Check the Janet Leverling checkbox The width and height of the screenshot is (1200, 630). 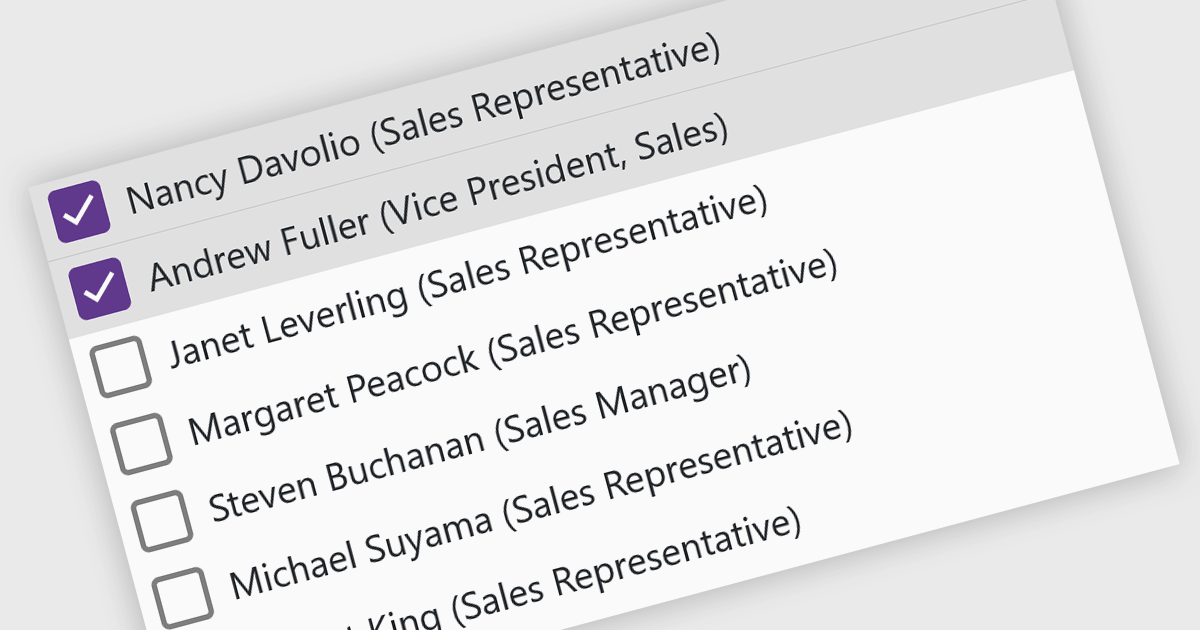[120, 365]
